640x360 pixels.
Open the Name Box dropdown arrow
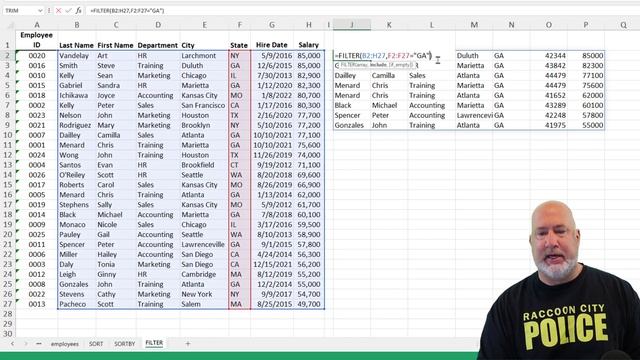[40, 11]
